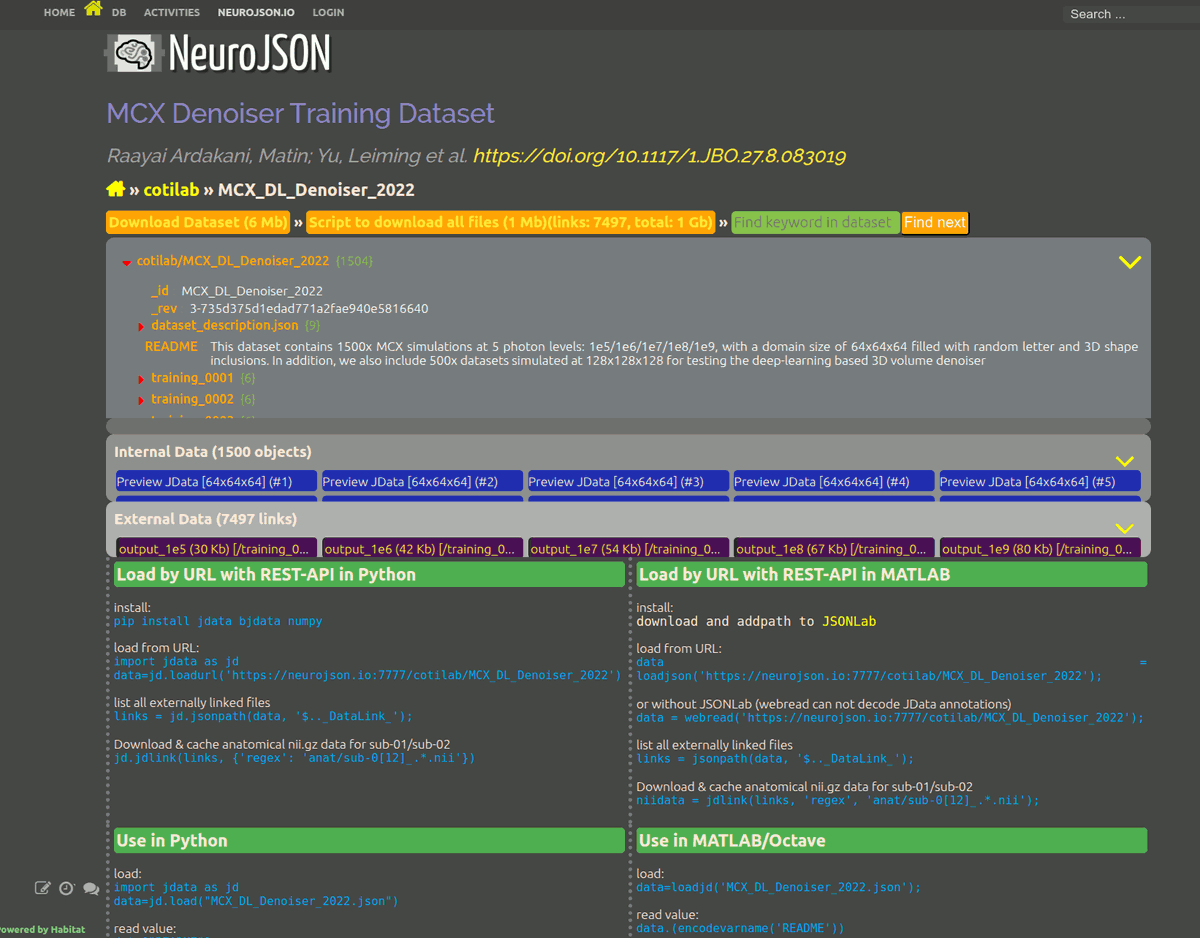This screenshot has height=938, width=1200.
Task: Click the NeuroJSON brain logo
Action: click(x=134, y=53)
